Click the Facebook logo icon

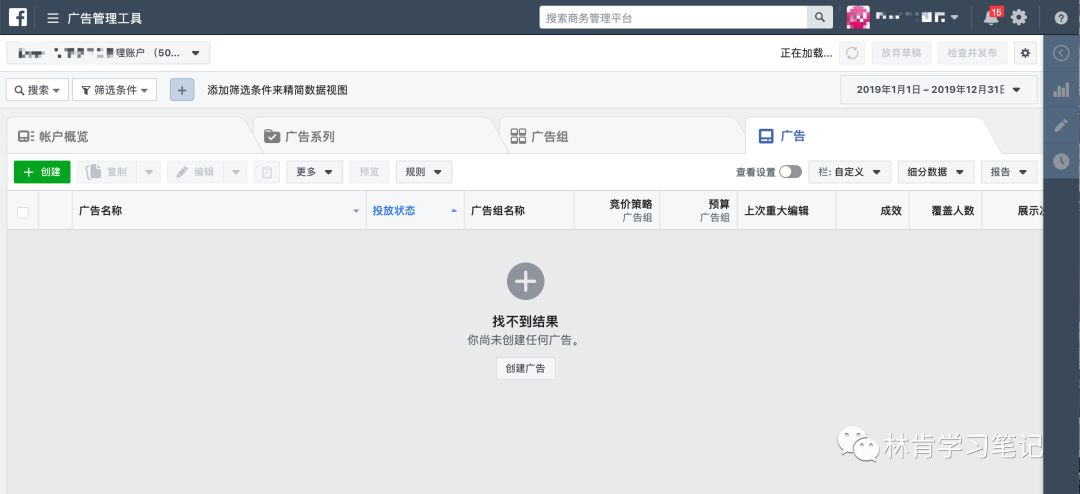pos(18,17)
